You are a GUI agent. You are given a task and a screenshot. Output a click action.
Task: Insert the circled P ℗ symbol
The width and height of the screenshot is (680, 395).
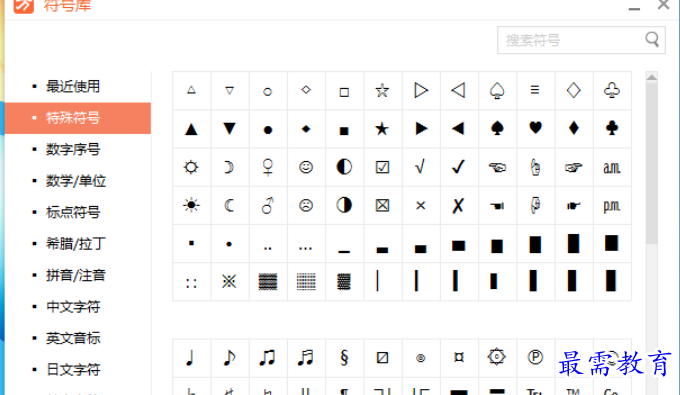(x=535, y=358)
